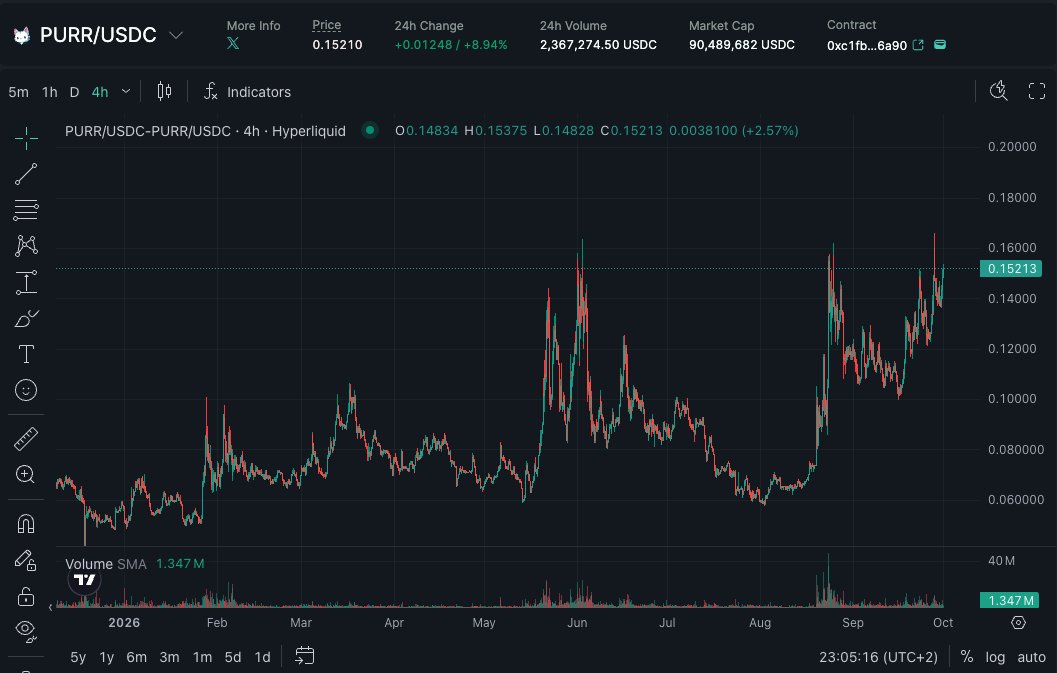Click the Market Cap value 90,489,682 USDC
Screen dimensions: 1057x673
point(742,45)
